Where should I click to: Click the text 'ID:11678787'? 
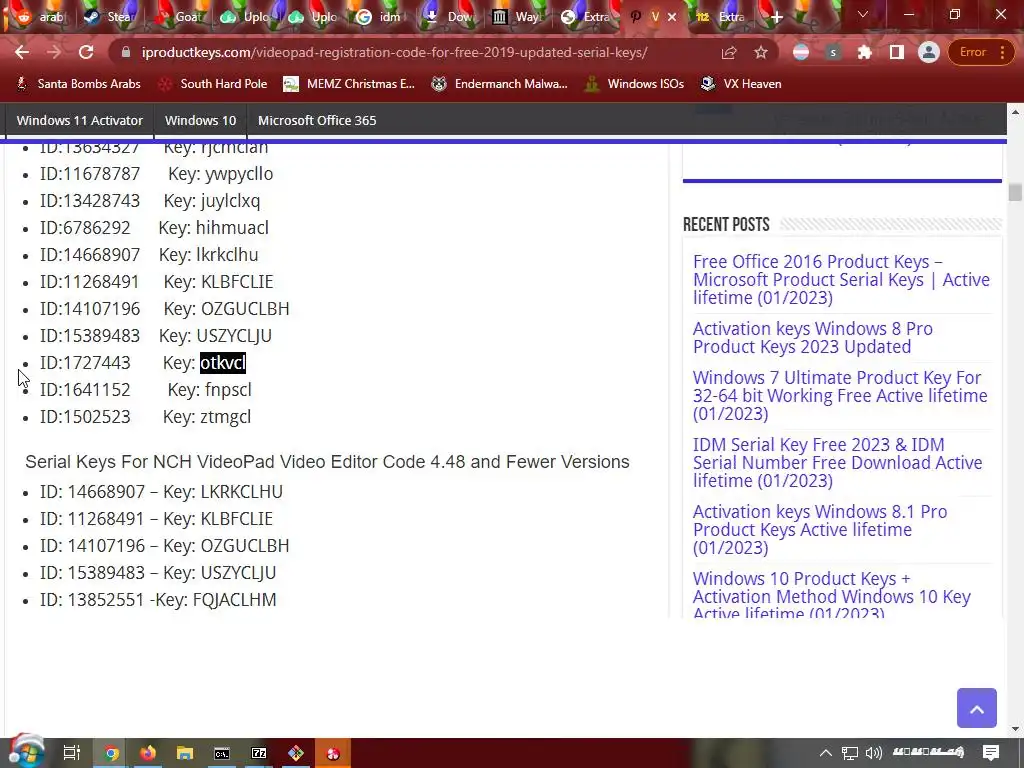[90, 174]
